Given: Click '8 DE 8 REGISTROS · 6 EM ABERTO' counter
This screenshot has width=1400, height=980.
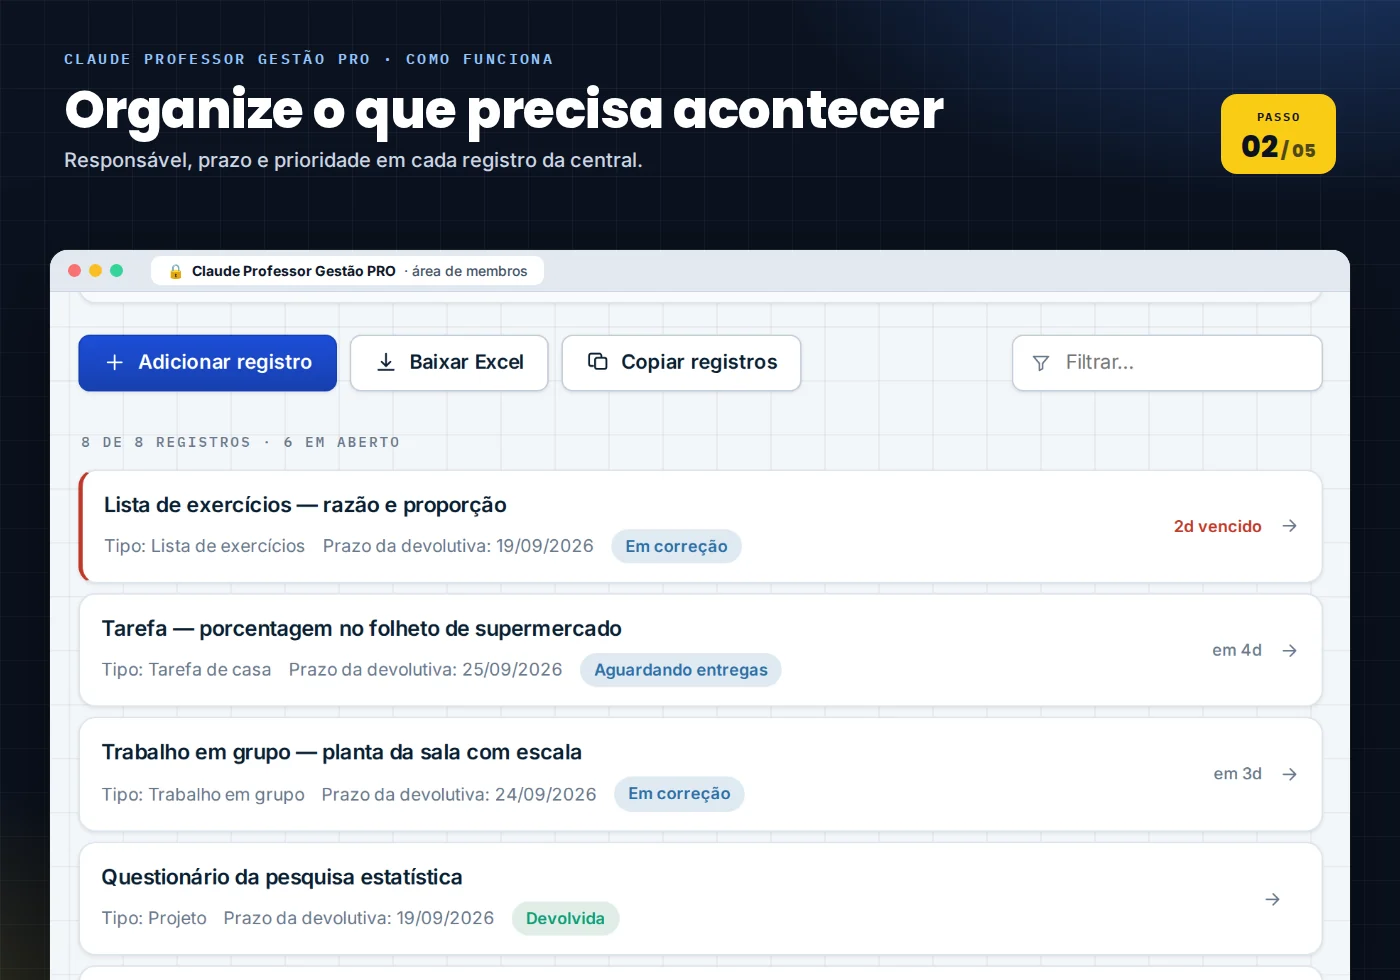Looking at the screenshot, I should pos(240,442).
